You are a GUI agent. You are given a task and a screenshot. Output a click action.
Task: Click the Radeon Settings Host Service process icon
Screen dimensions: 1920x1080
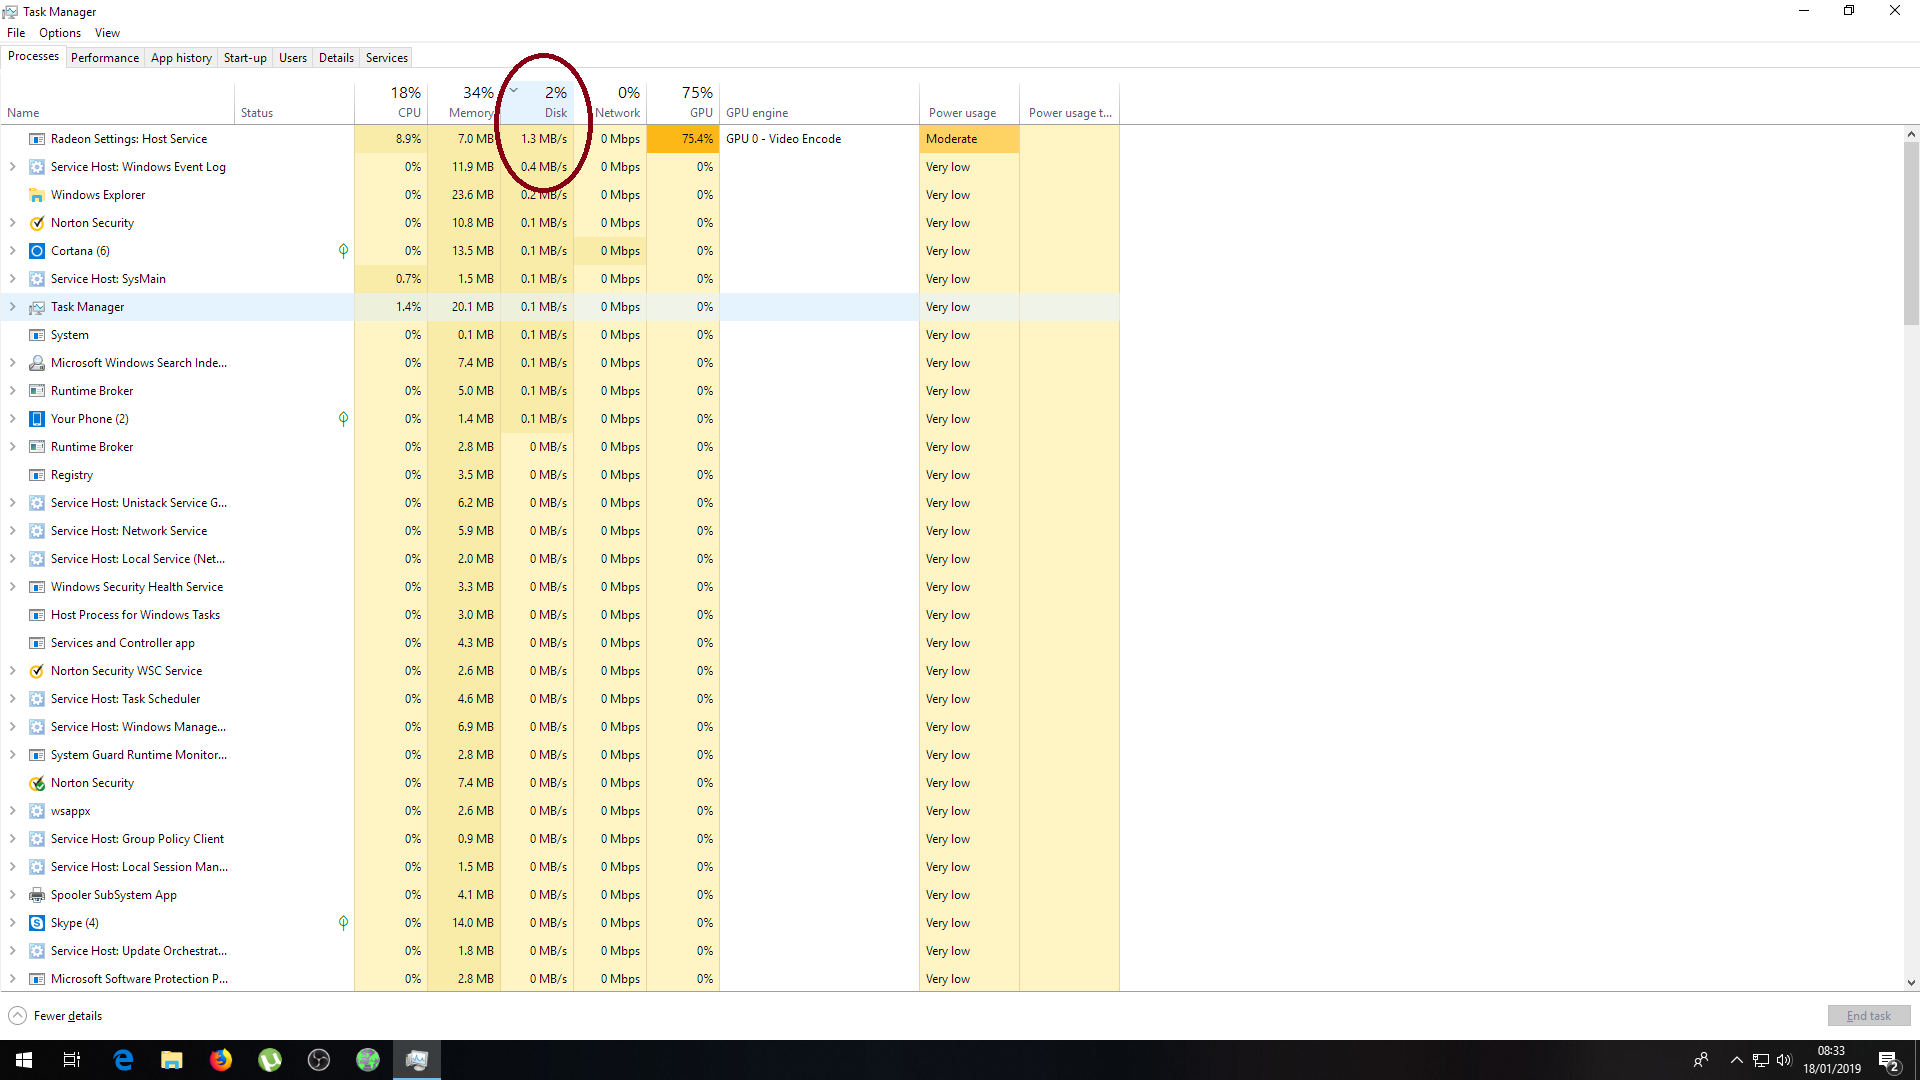(x=37, y=139)
